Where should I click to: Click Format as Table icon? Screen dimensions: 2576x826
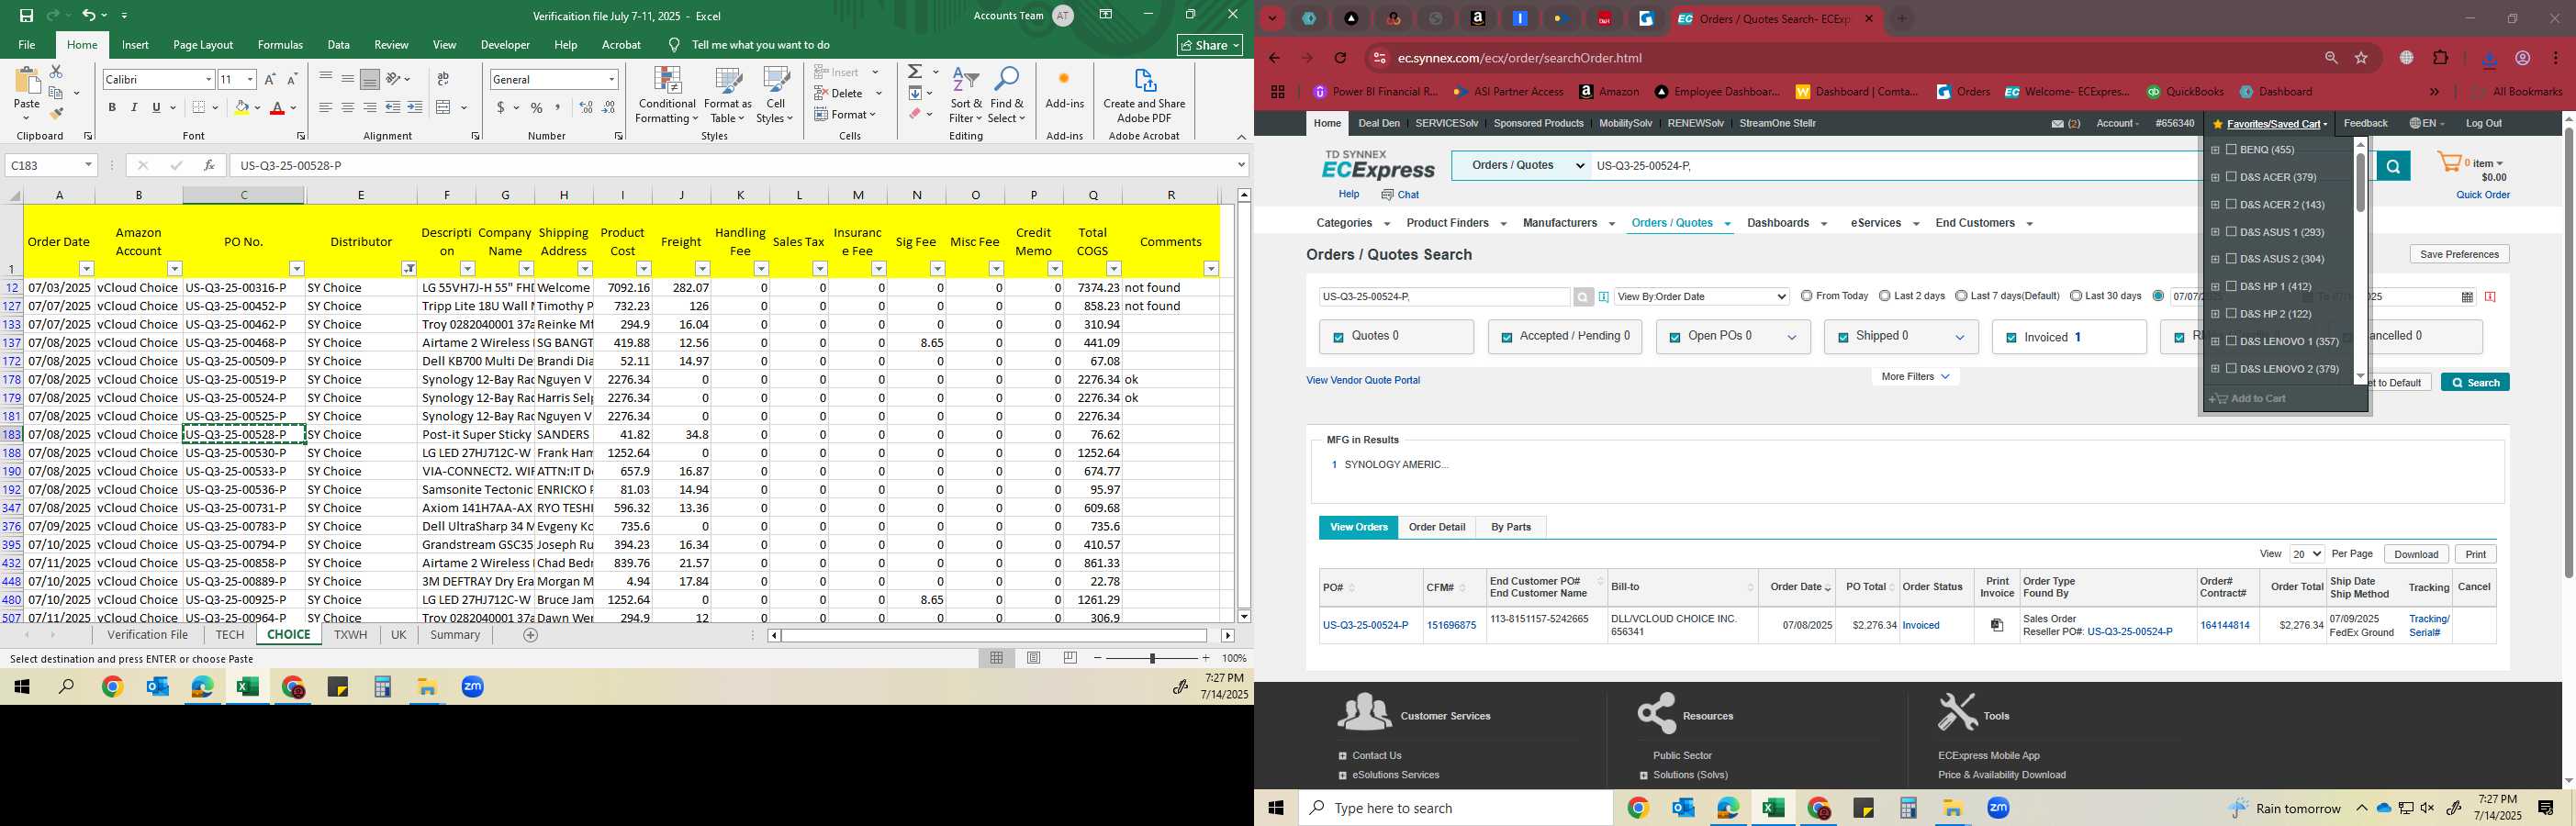tap(727, 96)
